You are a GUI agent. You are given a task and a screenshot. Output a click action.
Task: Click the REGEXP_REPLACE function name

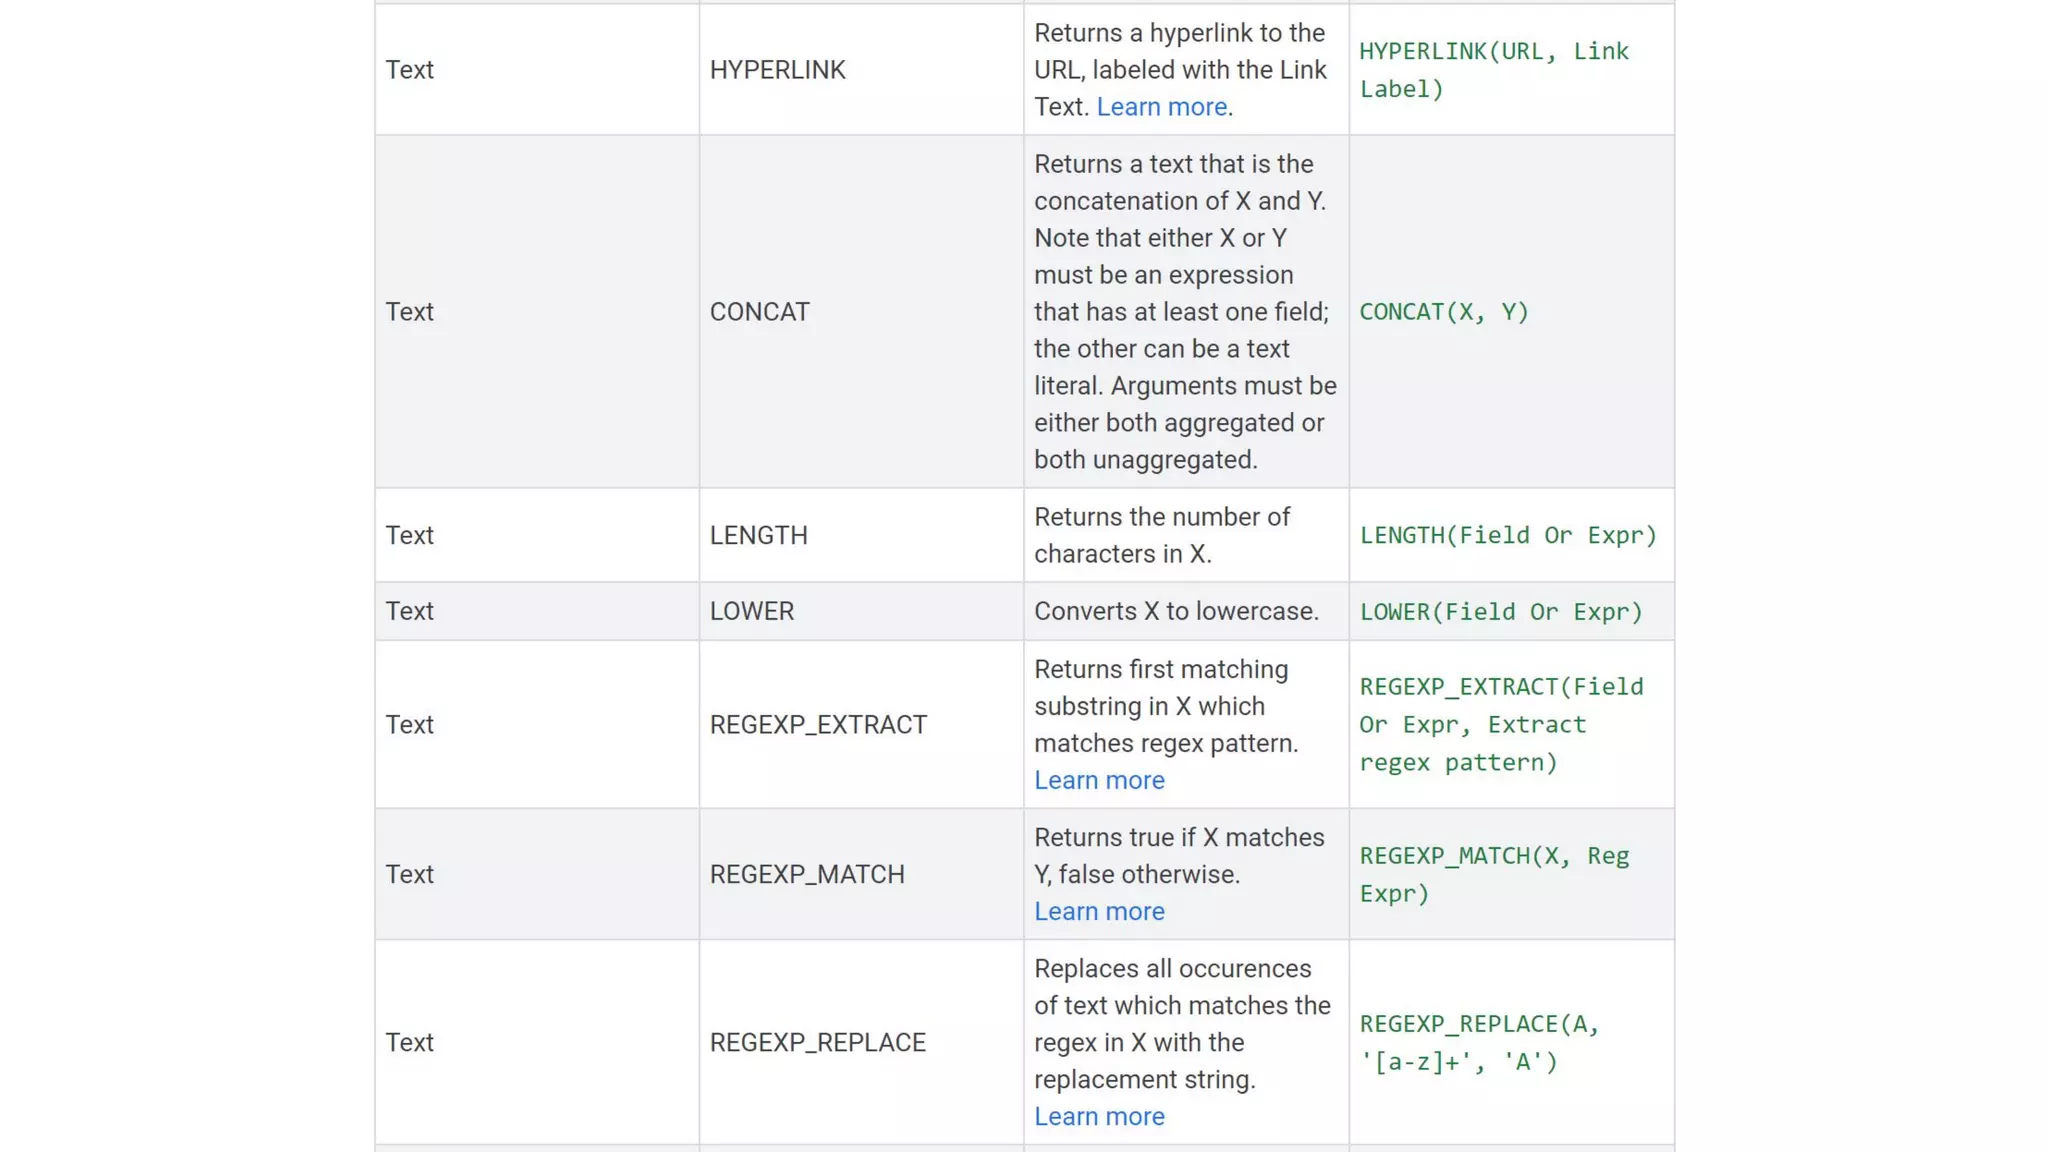[817, 1043]
